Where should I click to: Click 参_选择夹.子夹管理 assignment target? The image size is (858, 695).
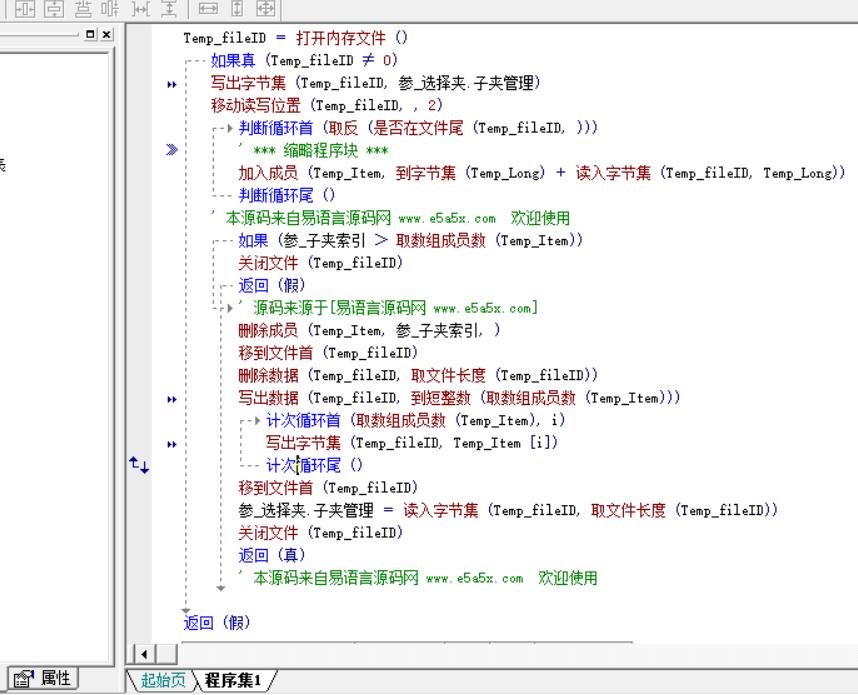pyautogui.click(x=306, y=511)
